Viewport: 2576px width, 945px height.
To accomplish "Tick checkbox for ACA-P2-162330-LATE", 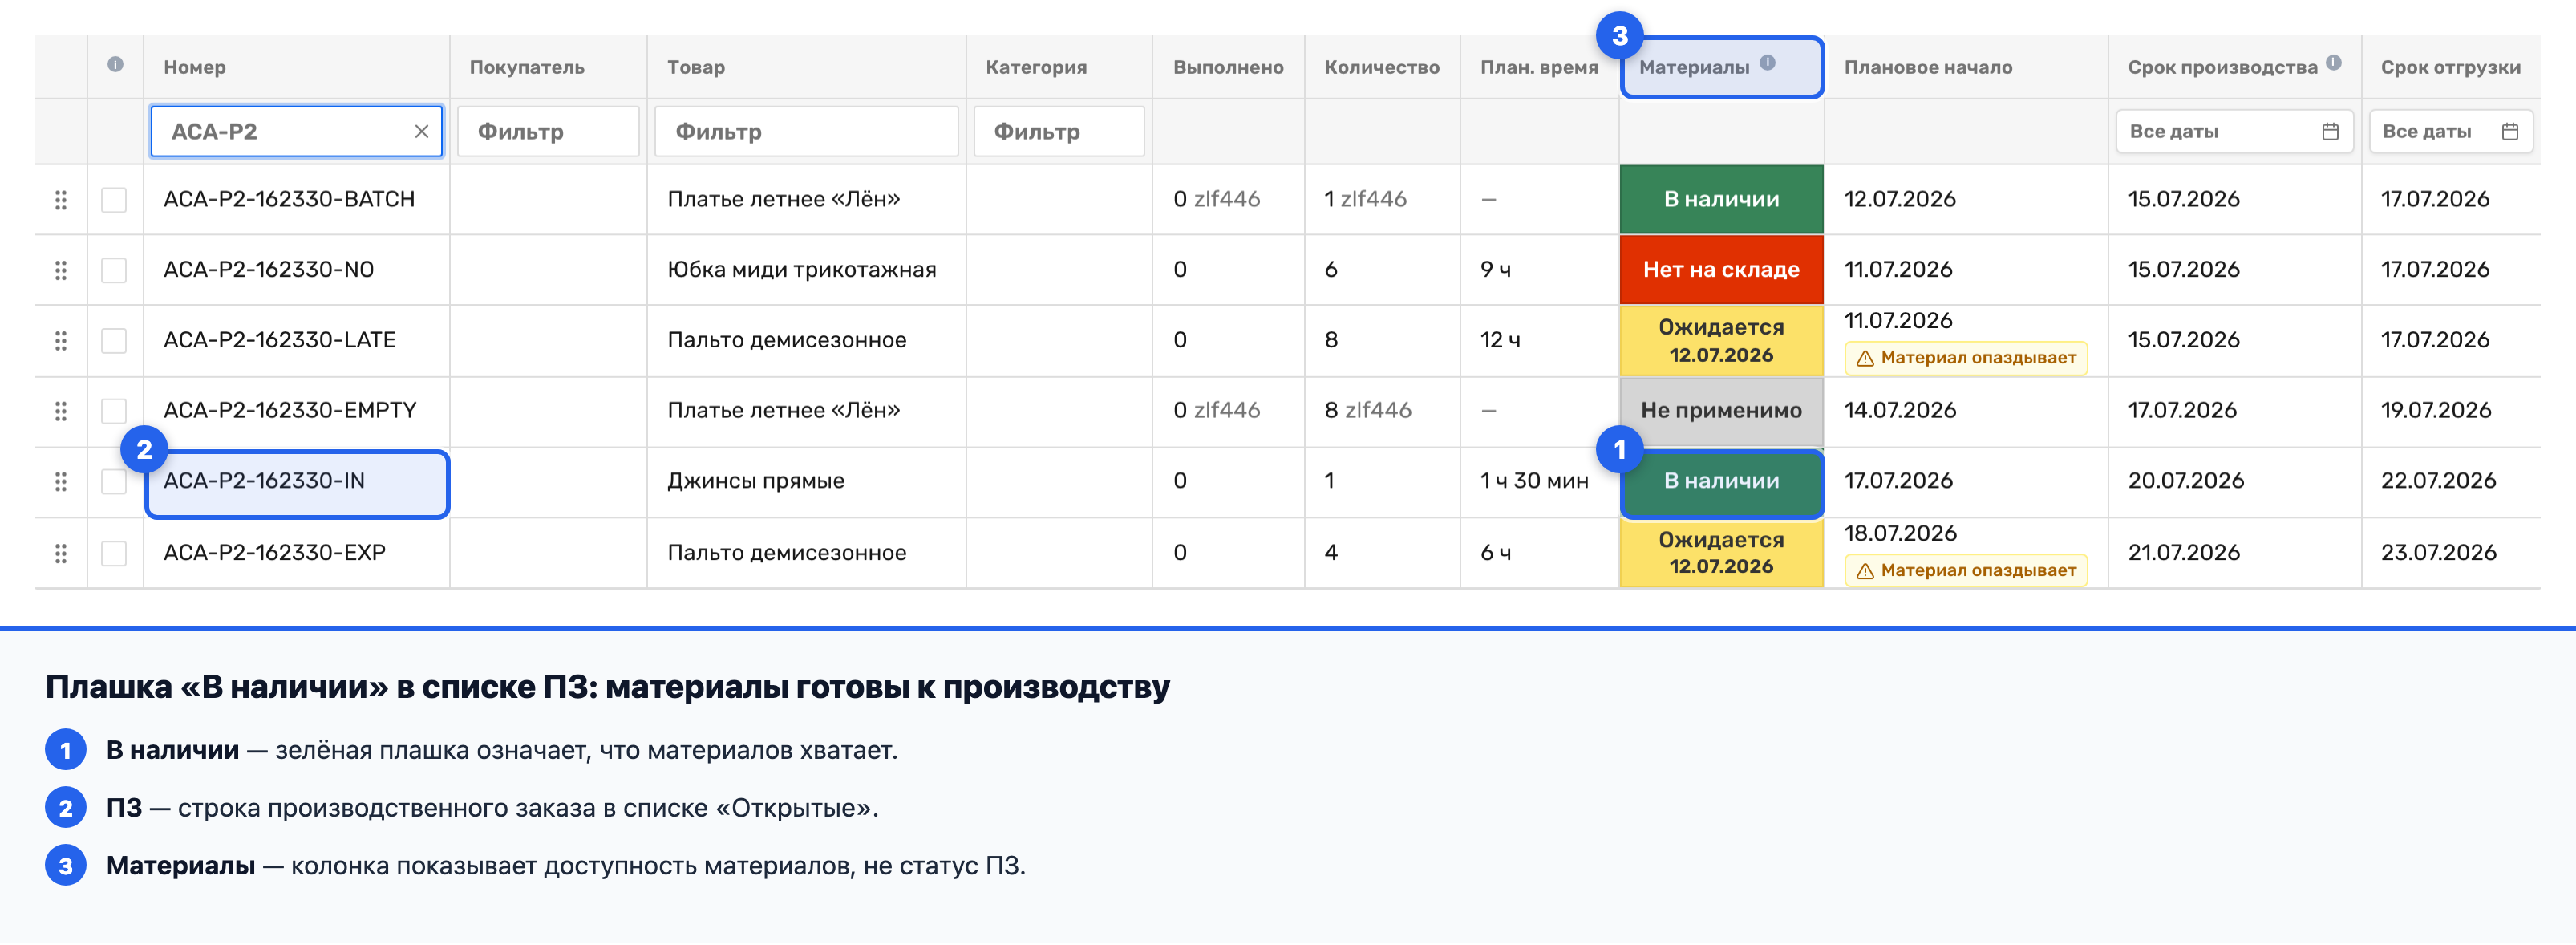I will tap(114, 341).
